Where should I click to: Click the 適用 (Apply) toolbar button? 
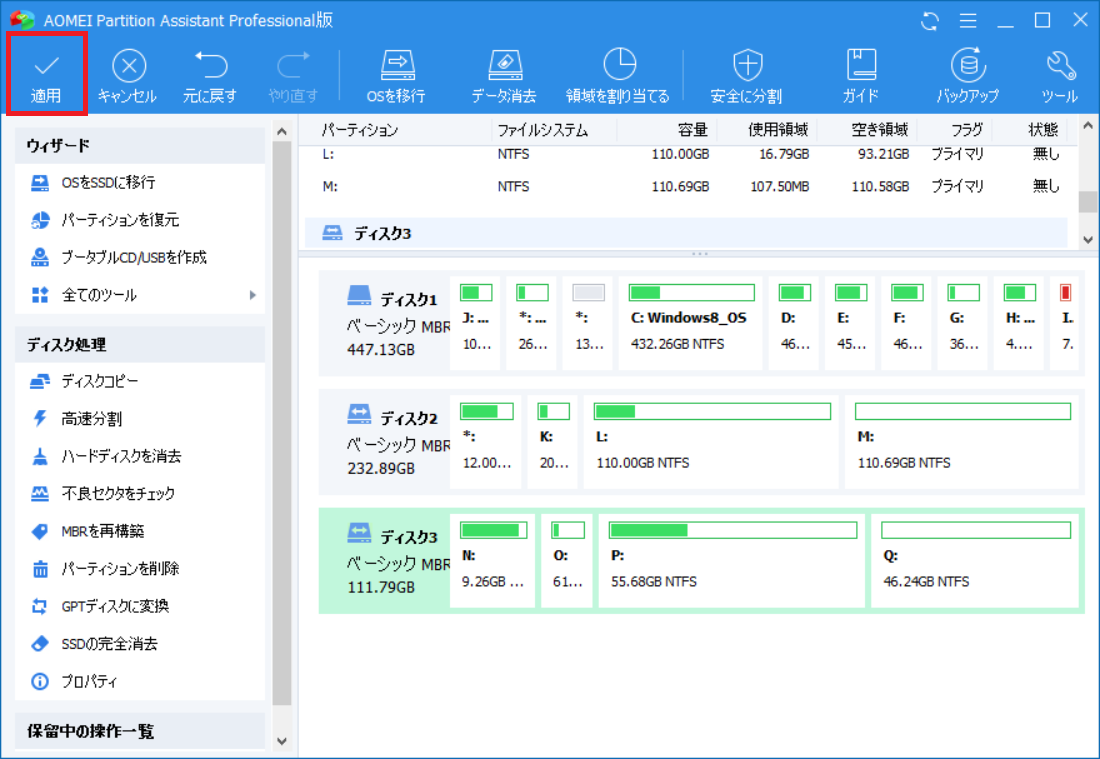[x=46, y=75]
